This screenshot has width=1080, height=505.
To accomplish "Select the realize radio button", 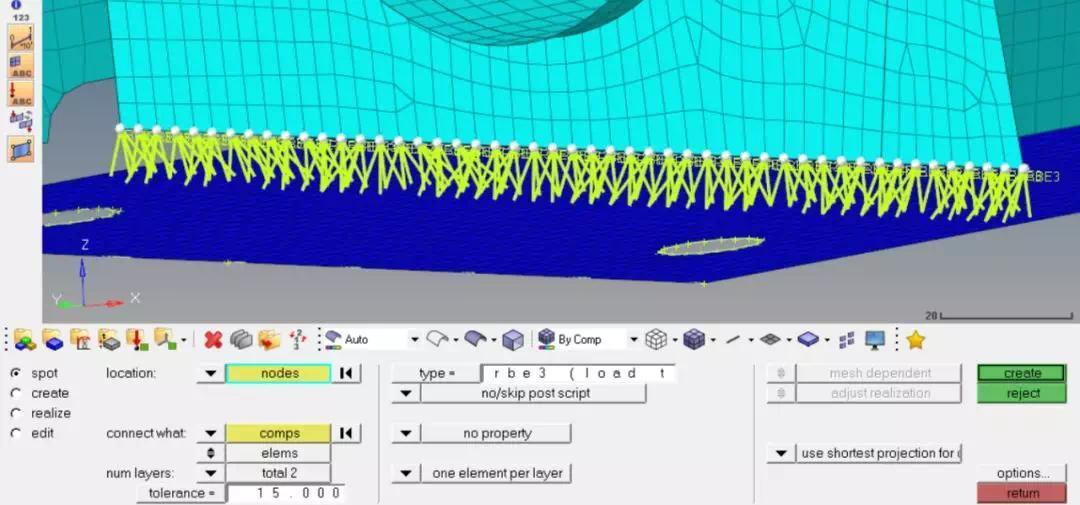I will coord(16,413).
